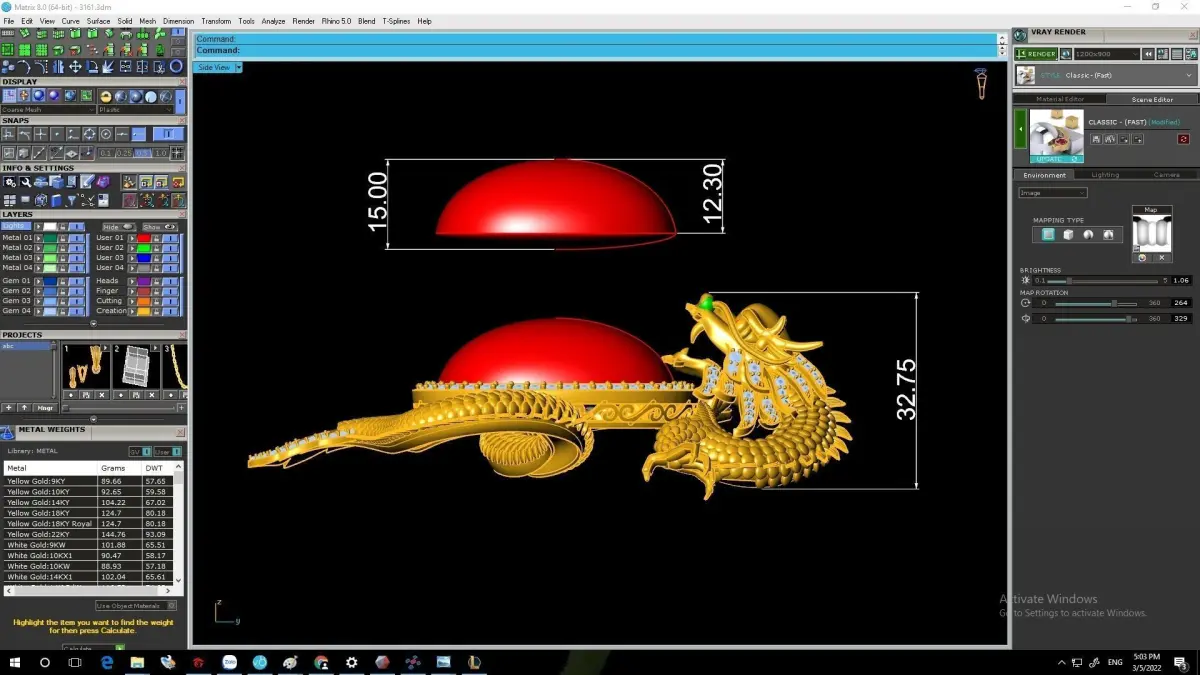Click the color wheel icon under Map thumbnail
The height and width of the screenshot is (675, 1200).
(x=1142, y=257)
